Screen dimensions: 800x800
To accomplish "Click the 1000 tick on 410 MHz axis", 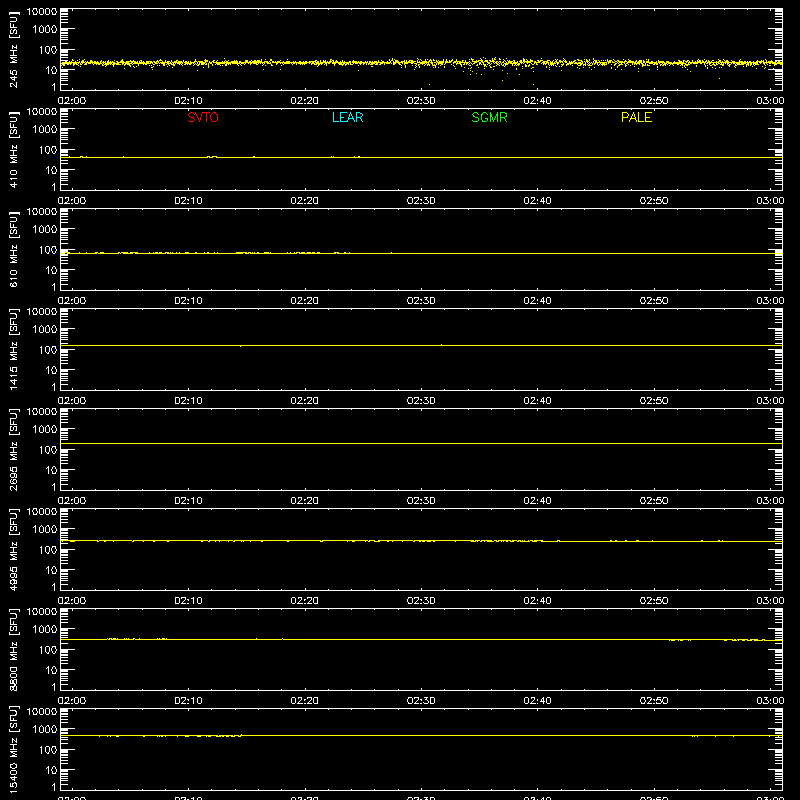I will pos(45,130).
